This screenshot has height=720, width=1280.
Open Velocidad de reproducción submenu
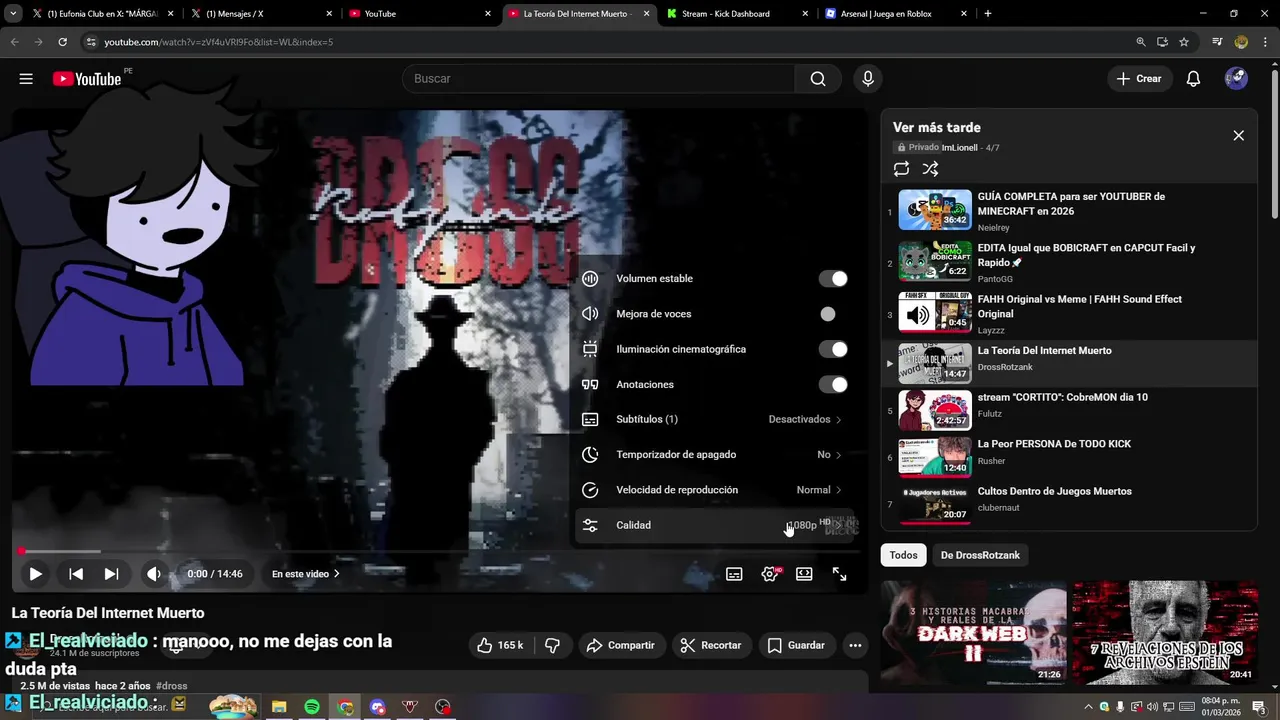(x=714, y=490)
